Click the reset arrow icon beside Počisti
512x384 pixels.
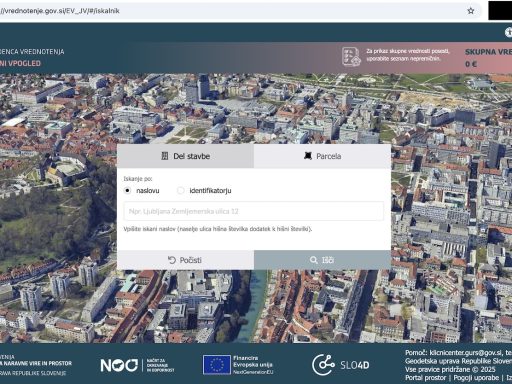(x=172, y=260)
